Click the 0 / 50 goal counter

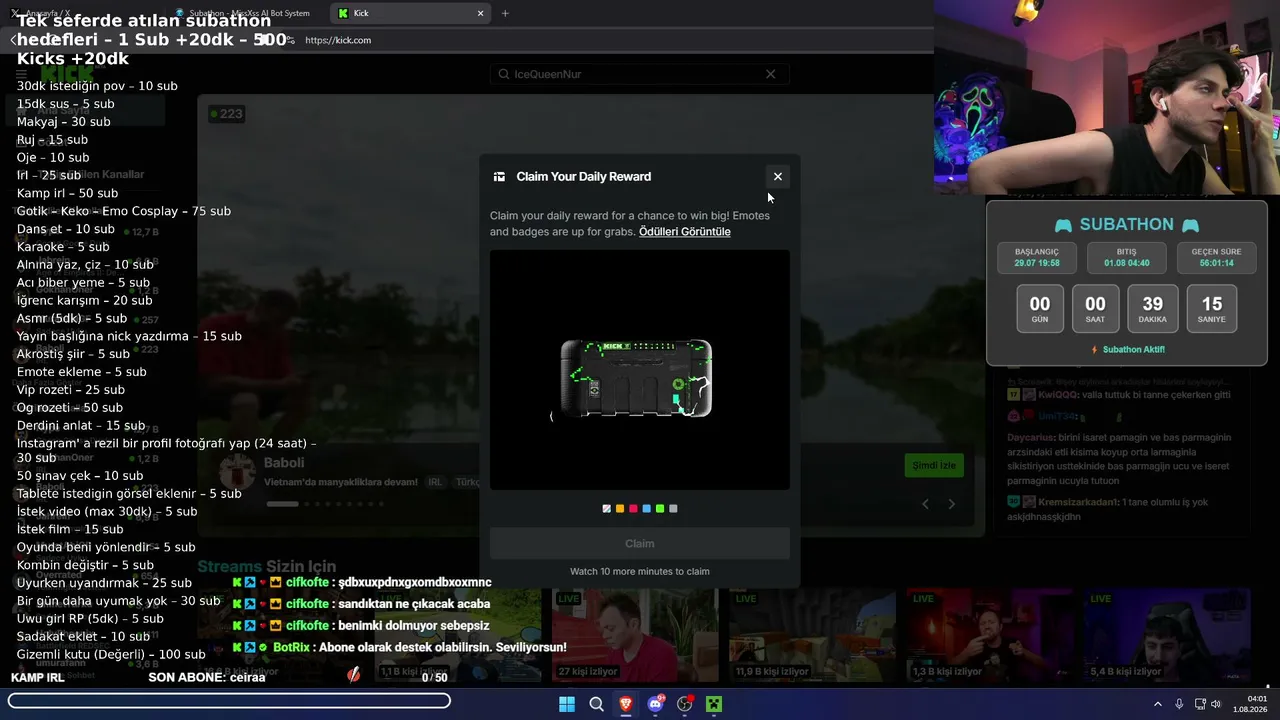[434, 677]
